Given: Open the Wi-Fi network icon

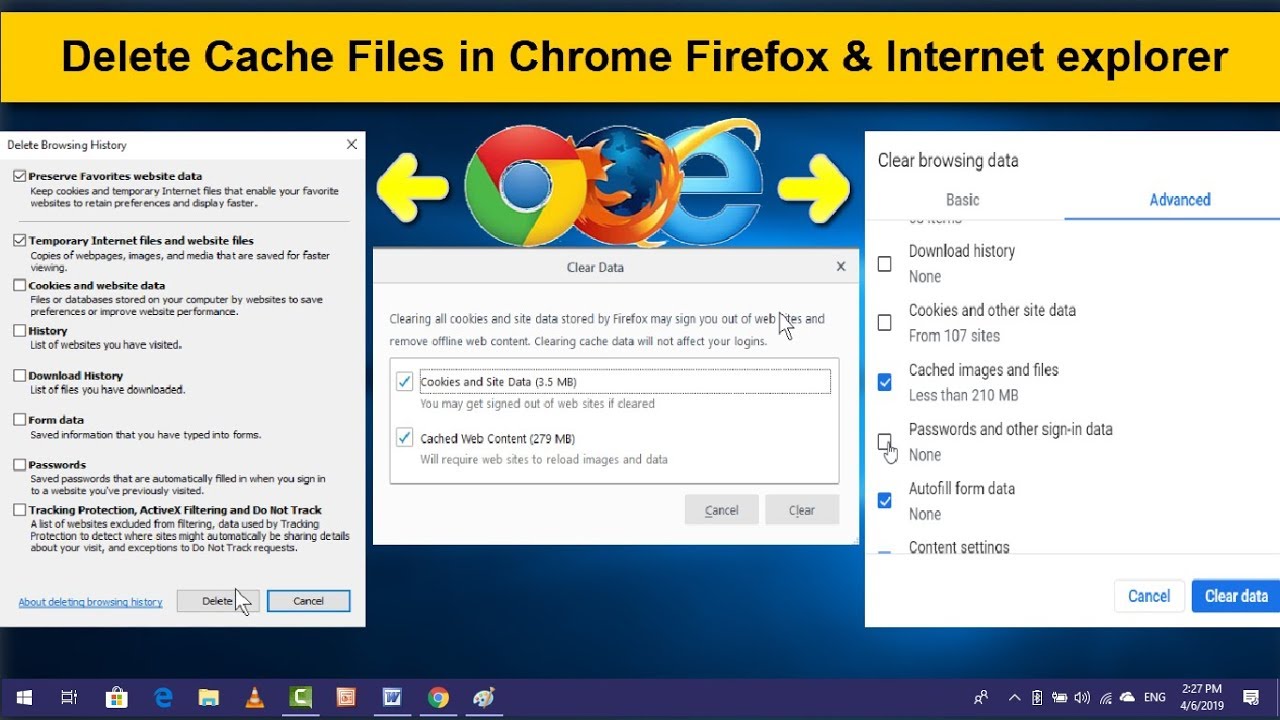Looking at the screenshot, I should 1106,697.
